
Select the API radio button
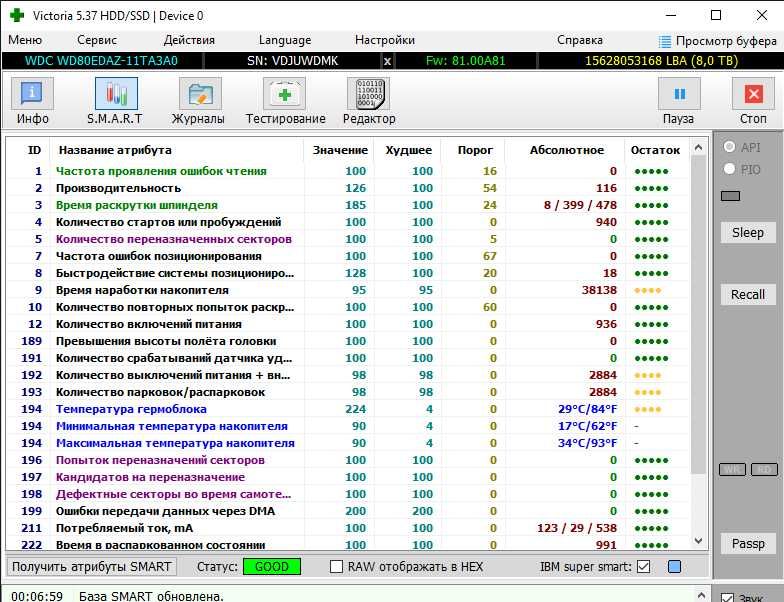point(730,146)
